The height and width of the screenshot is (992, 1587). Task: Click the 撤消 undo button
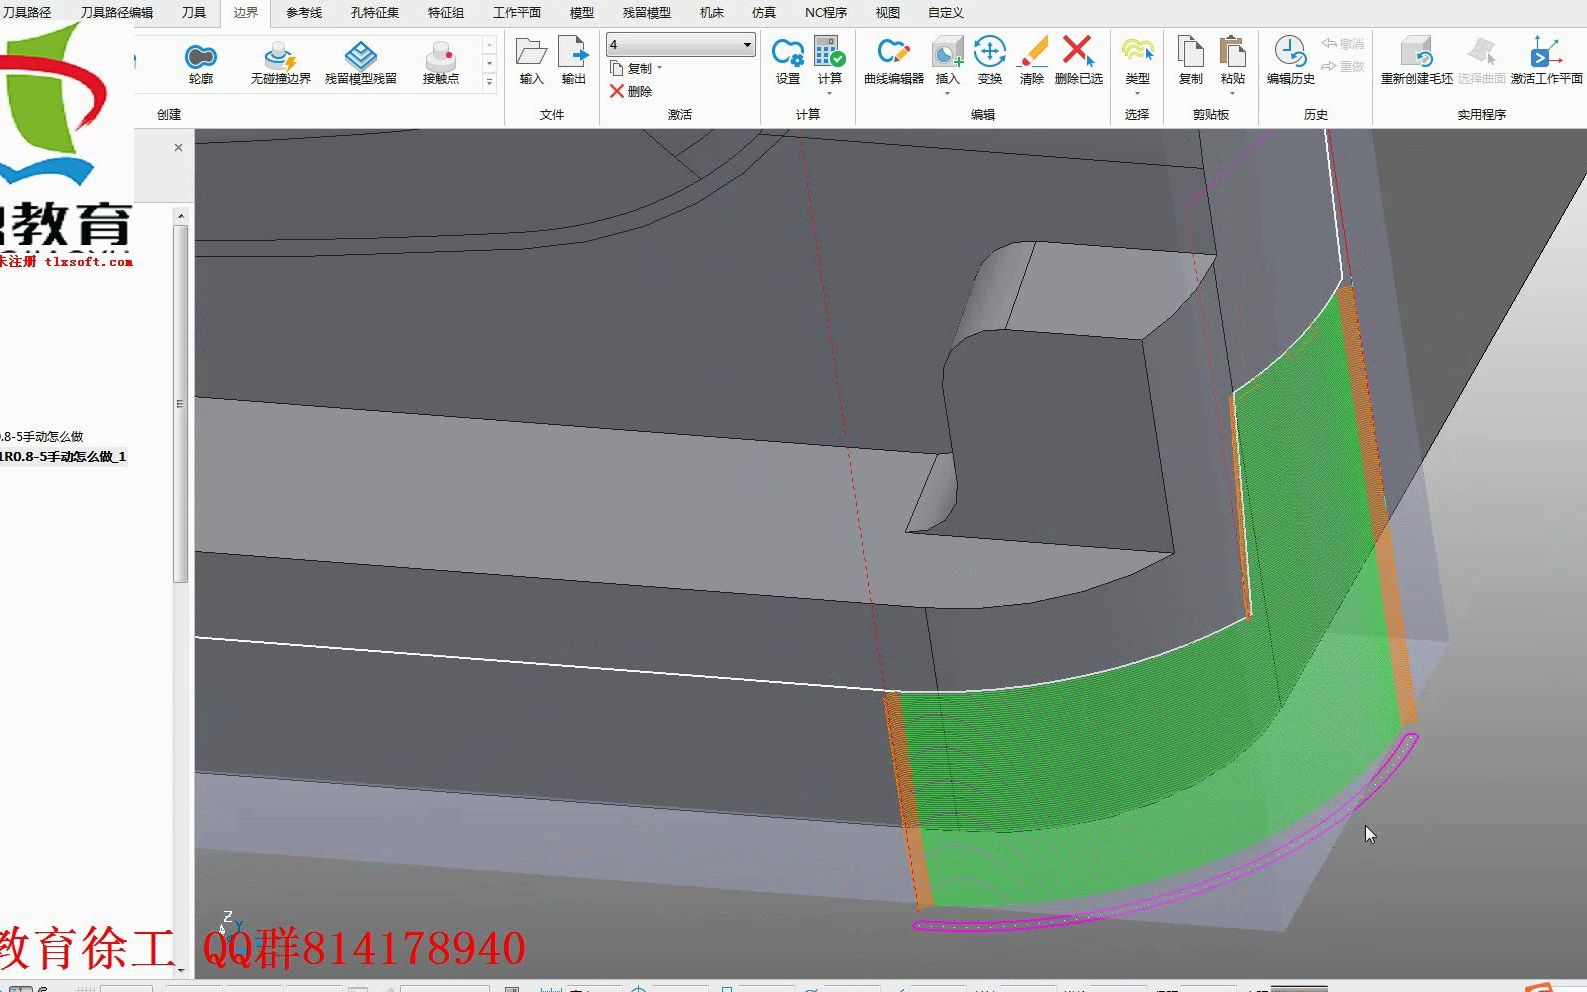pyautogui.click(x=1343, y=44)
